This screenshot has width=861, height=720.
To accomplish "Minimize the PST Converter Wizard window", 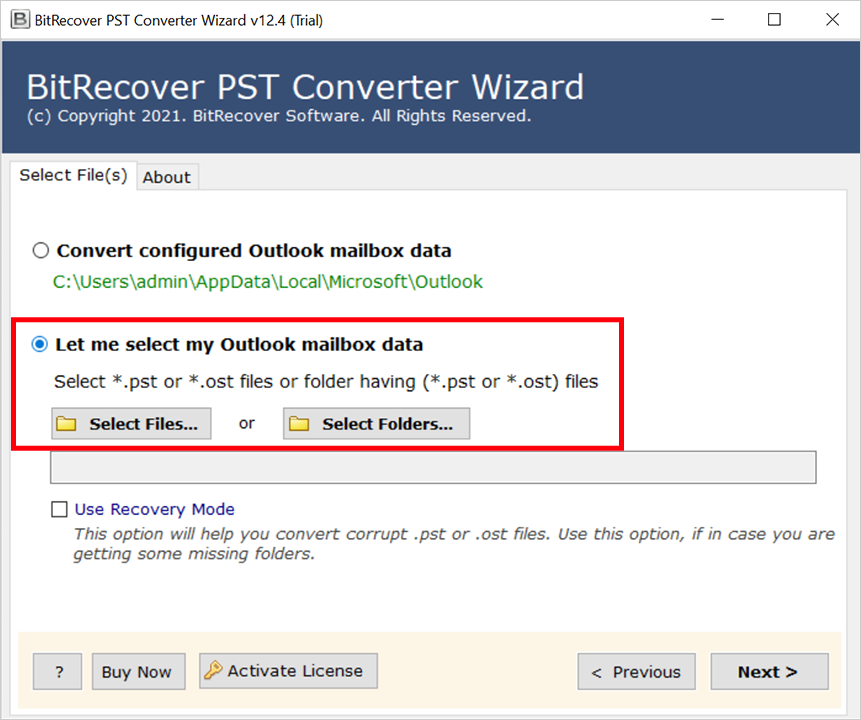I will click(x=716, y=19).
